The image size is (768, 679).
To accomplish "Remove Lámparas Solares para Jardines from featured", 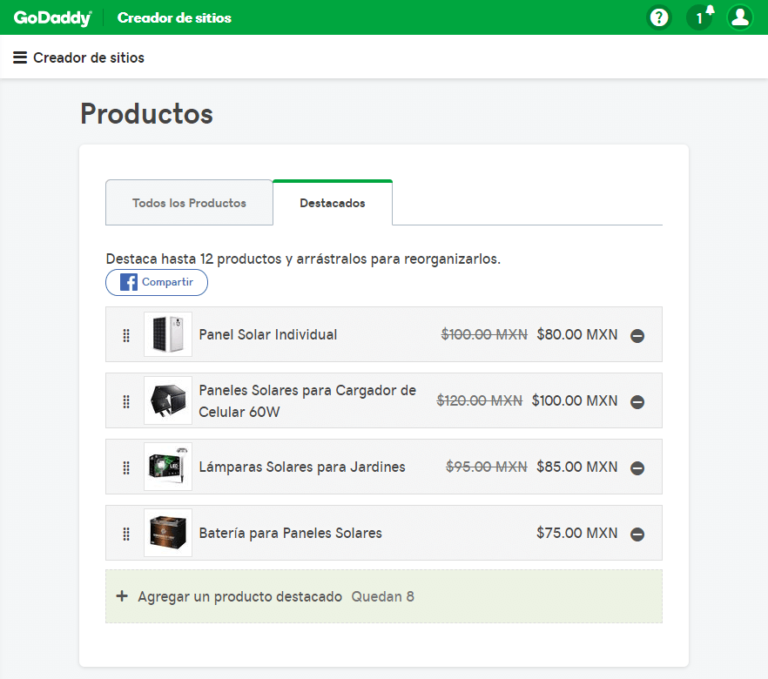I will pos(637,468).
